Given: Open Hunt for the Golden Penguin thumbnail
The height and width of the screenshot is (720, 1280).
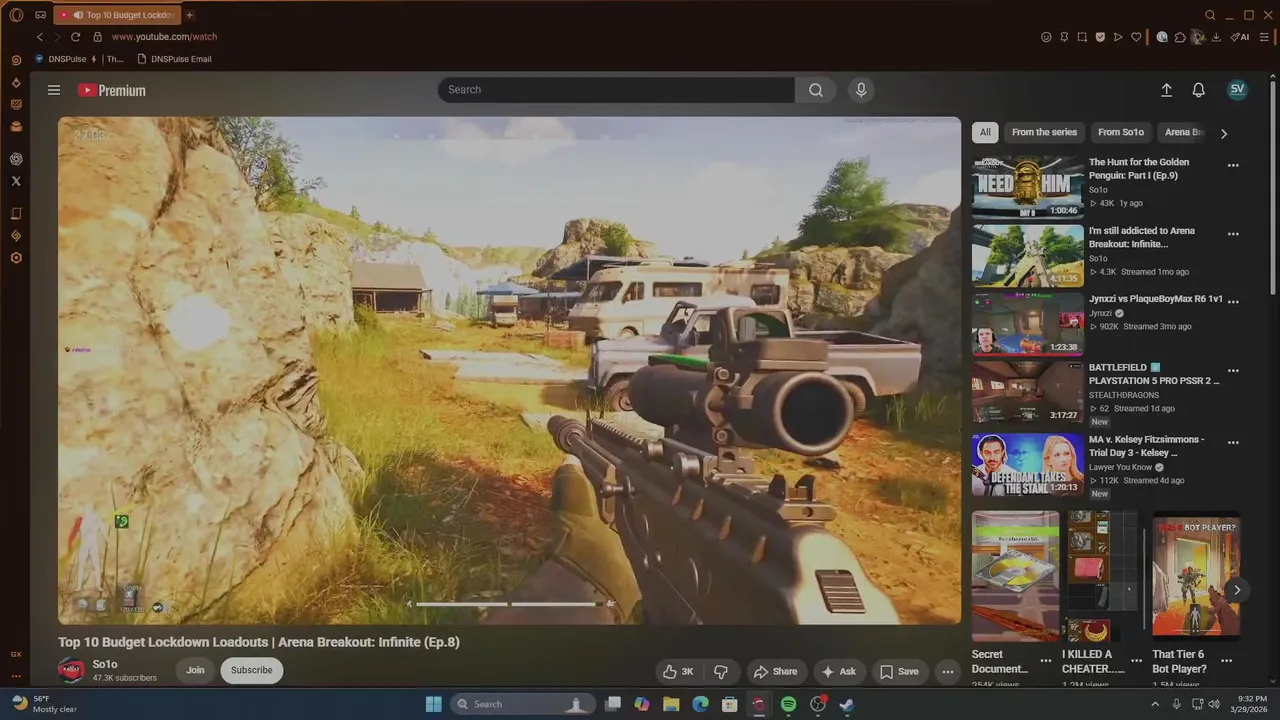Looking at the screenshot, I should tap(1028, 187).
